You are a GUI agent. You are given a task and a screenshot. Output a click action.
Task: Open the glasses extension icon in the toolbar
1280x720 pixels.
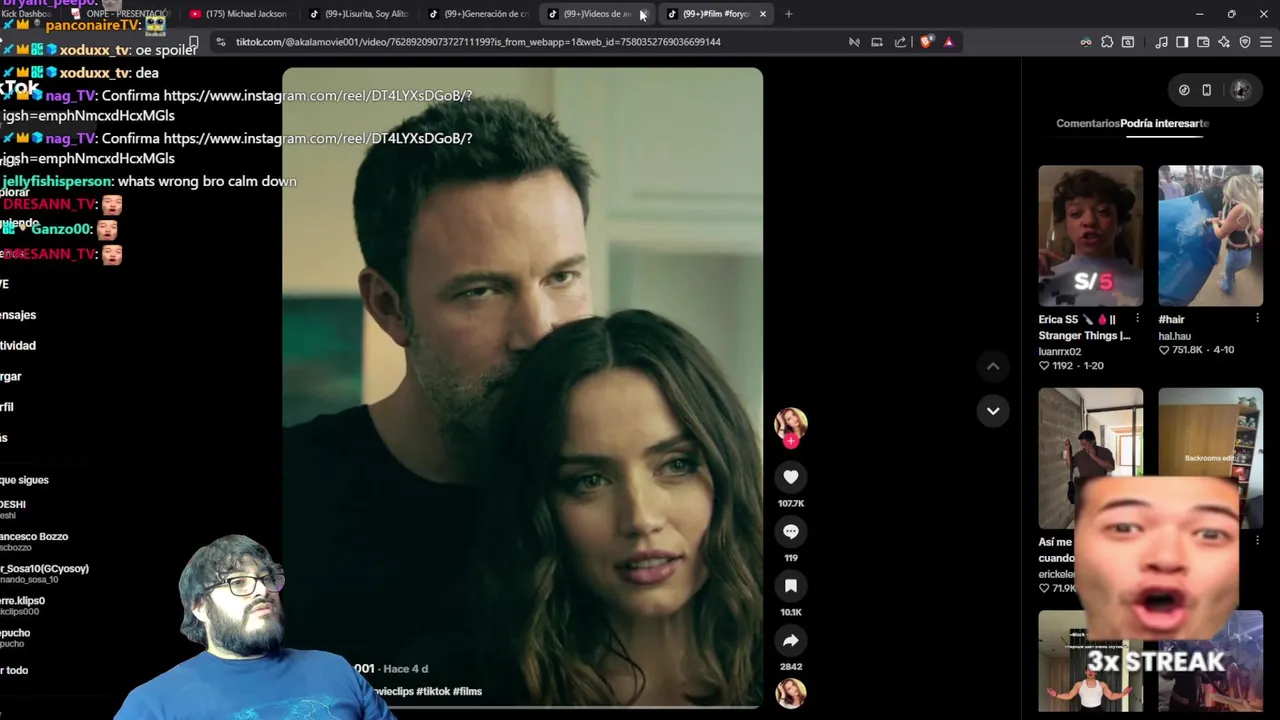tap(1086, 42)
